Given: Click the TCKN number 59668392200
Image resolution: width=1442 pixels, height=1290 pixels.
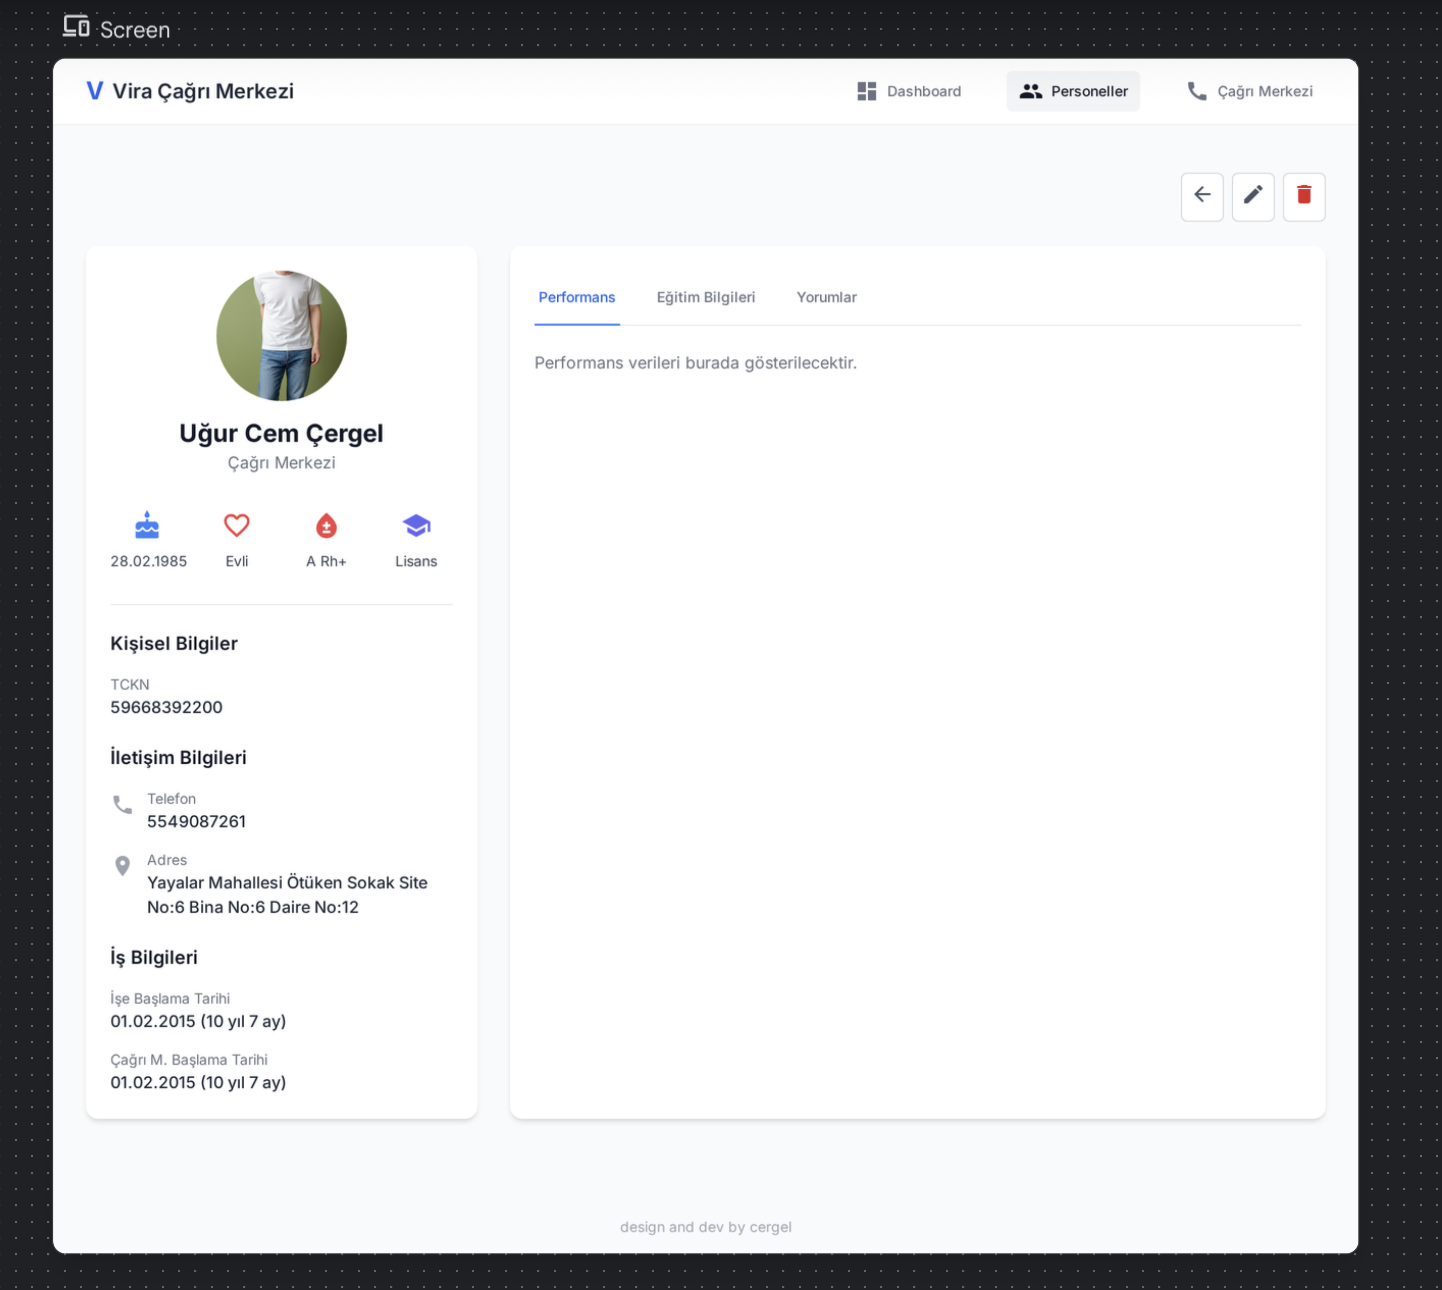Looking at the screenshot, I should tap(166, 707).
